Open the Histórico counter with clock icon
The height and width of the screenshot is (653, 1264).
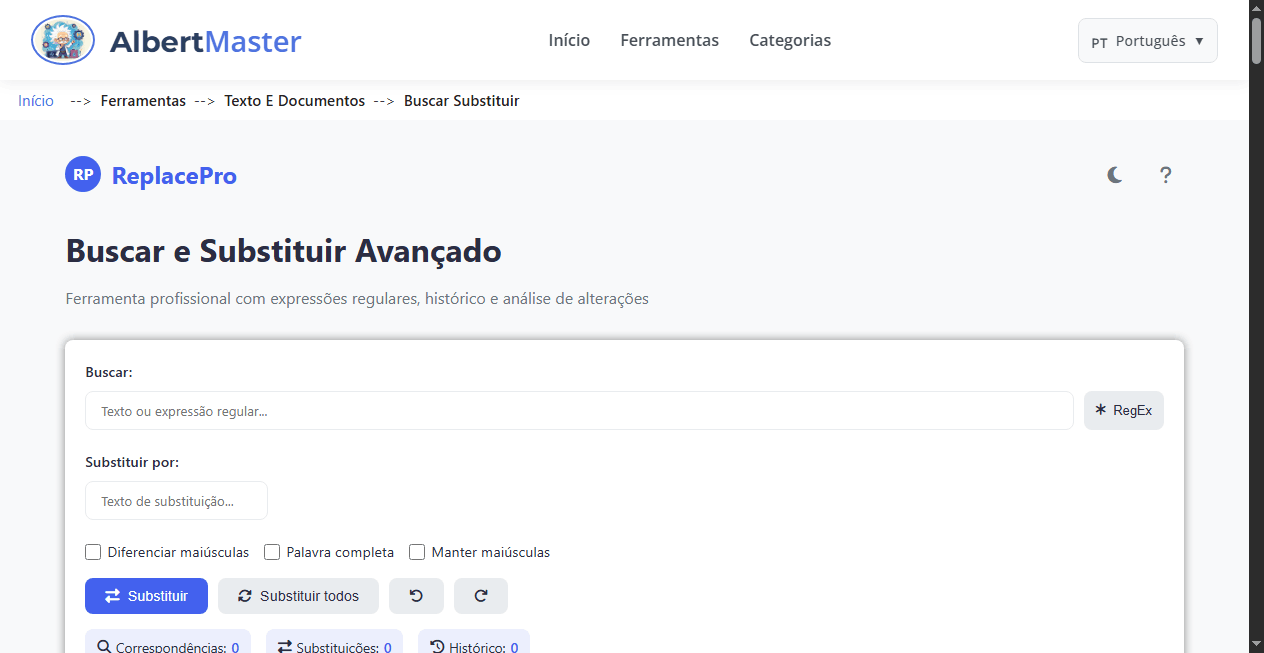(x=473, y=645)
